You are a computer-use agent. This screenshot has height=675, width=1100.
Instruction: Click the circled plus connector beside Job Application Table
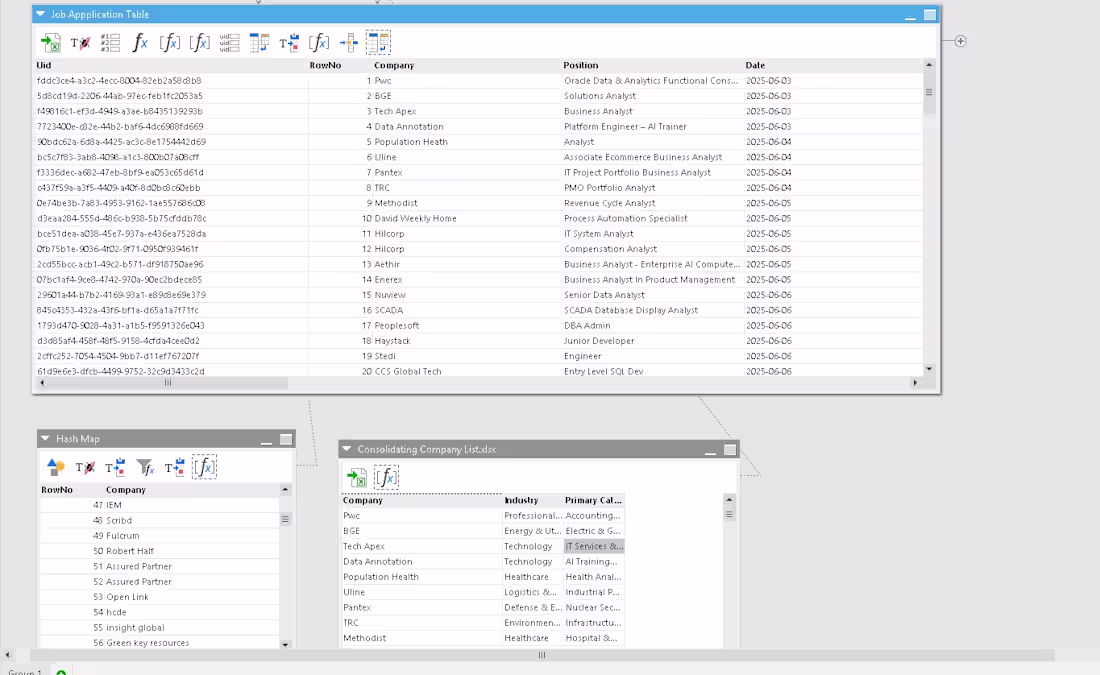[960, 41]
